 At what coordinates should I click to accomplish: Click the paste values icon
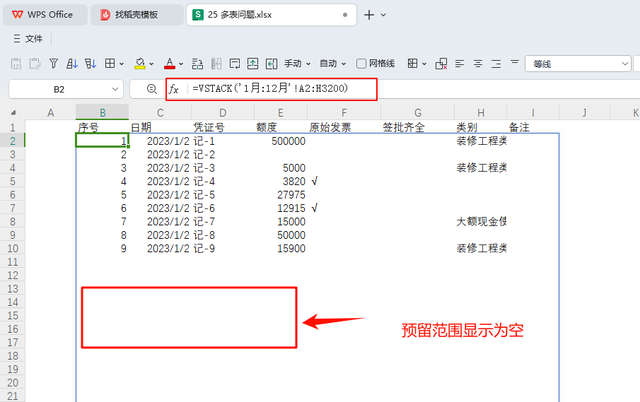[16, 64]
